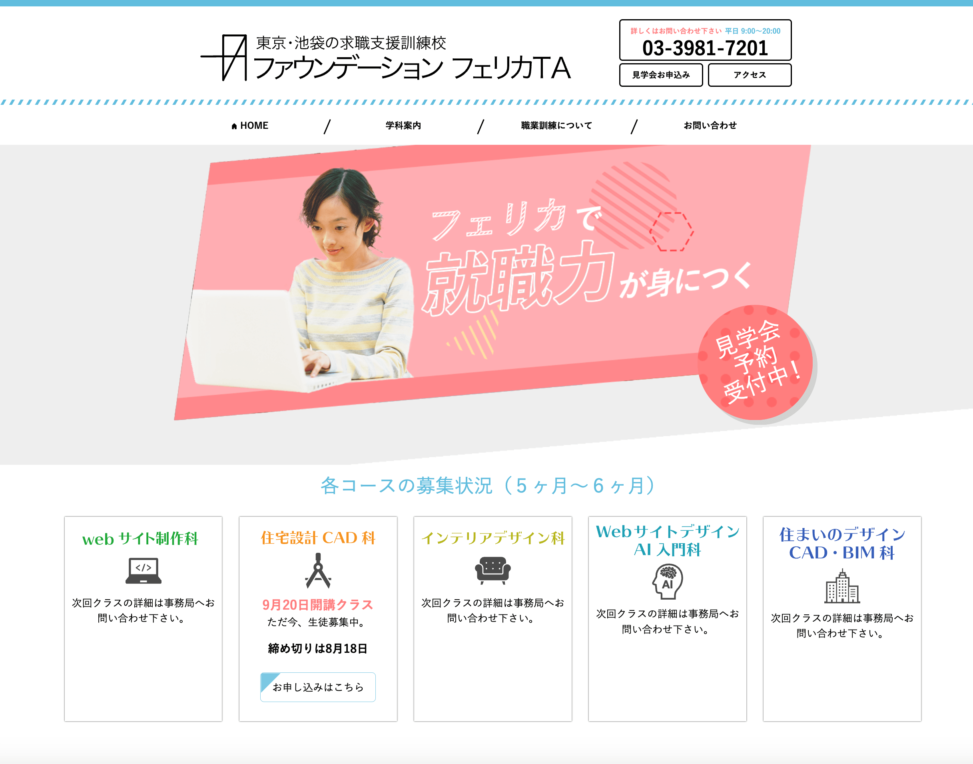The width and height of the screenshot is (973, 764).
Task: Click the 見学会お申込み button
Action: [661, 75]
